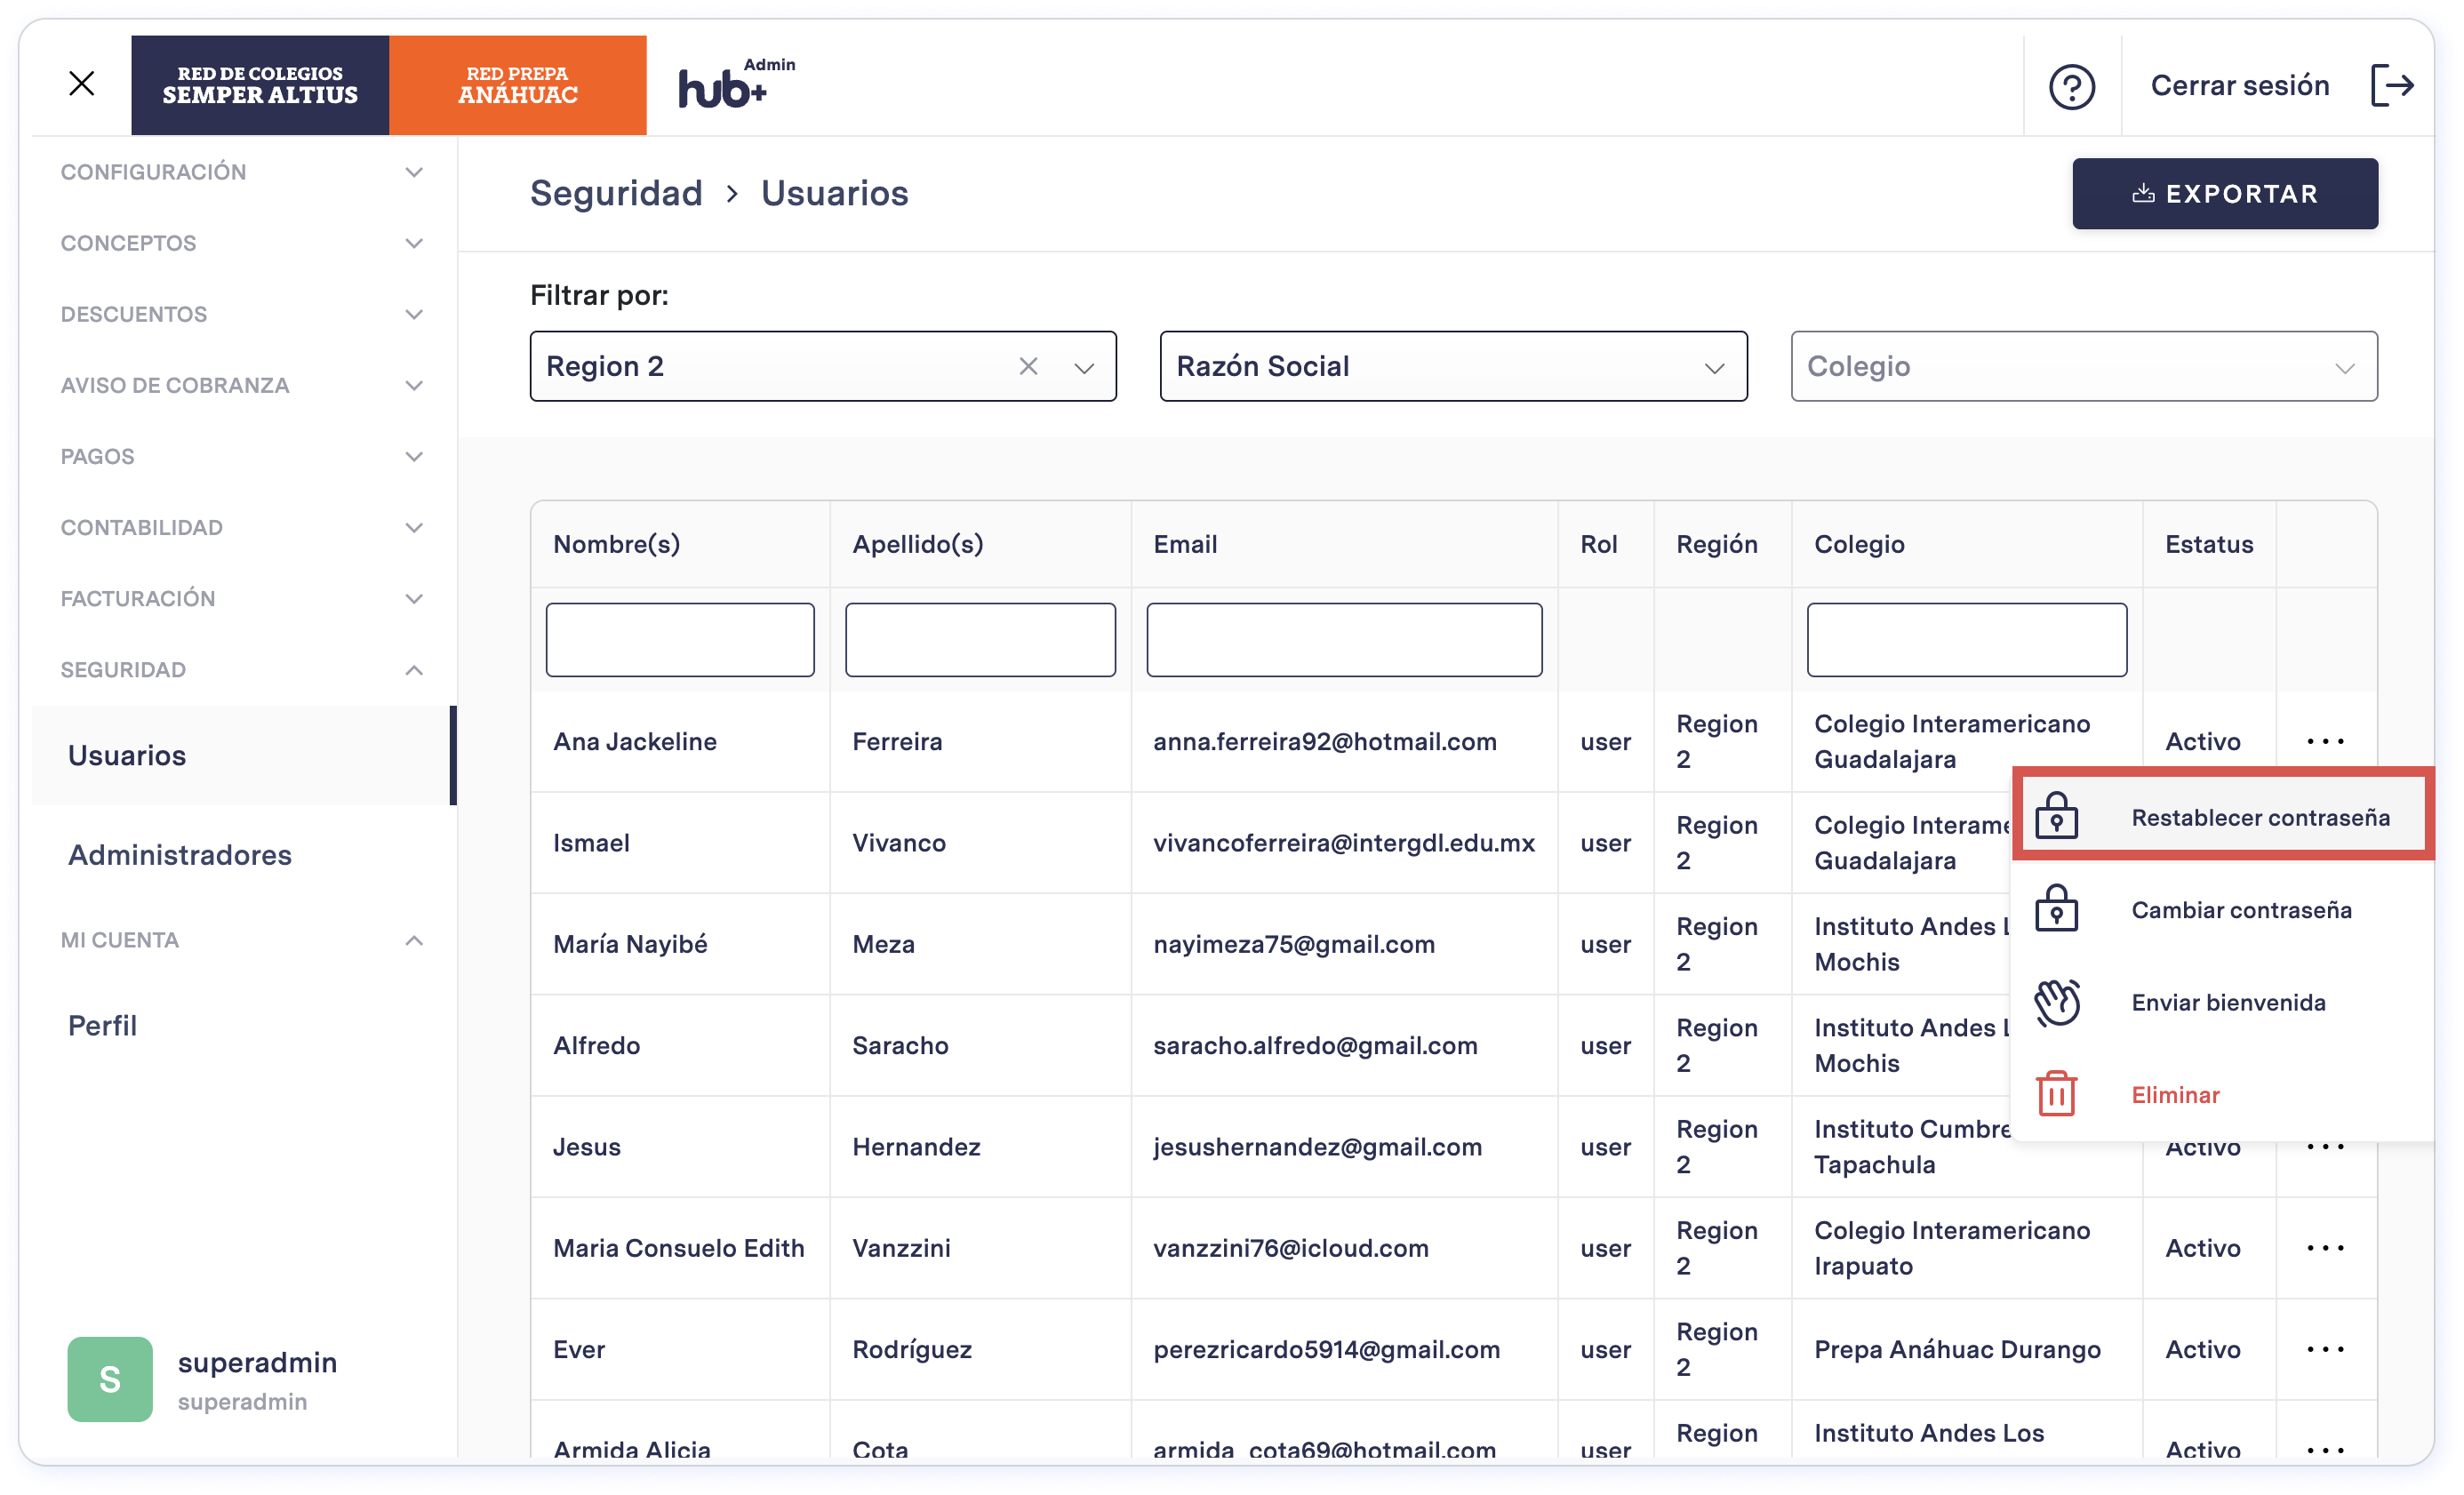
Task: Select email anna.ferreira92@hotmail.com
Action: (x=1325, y=741)
